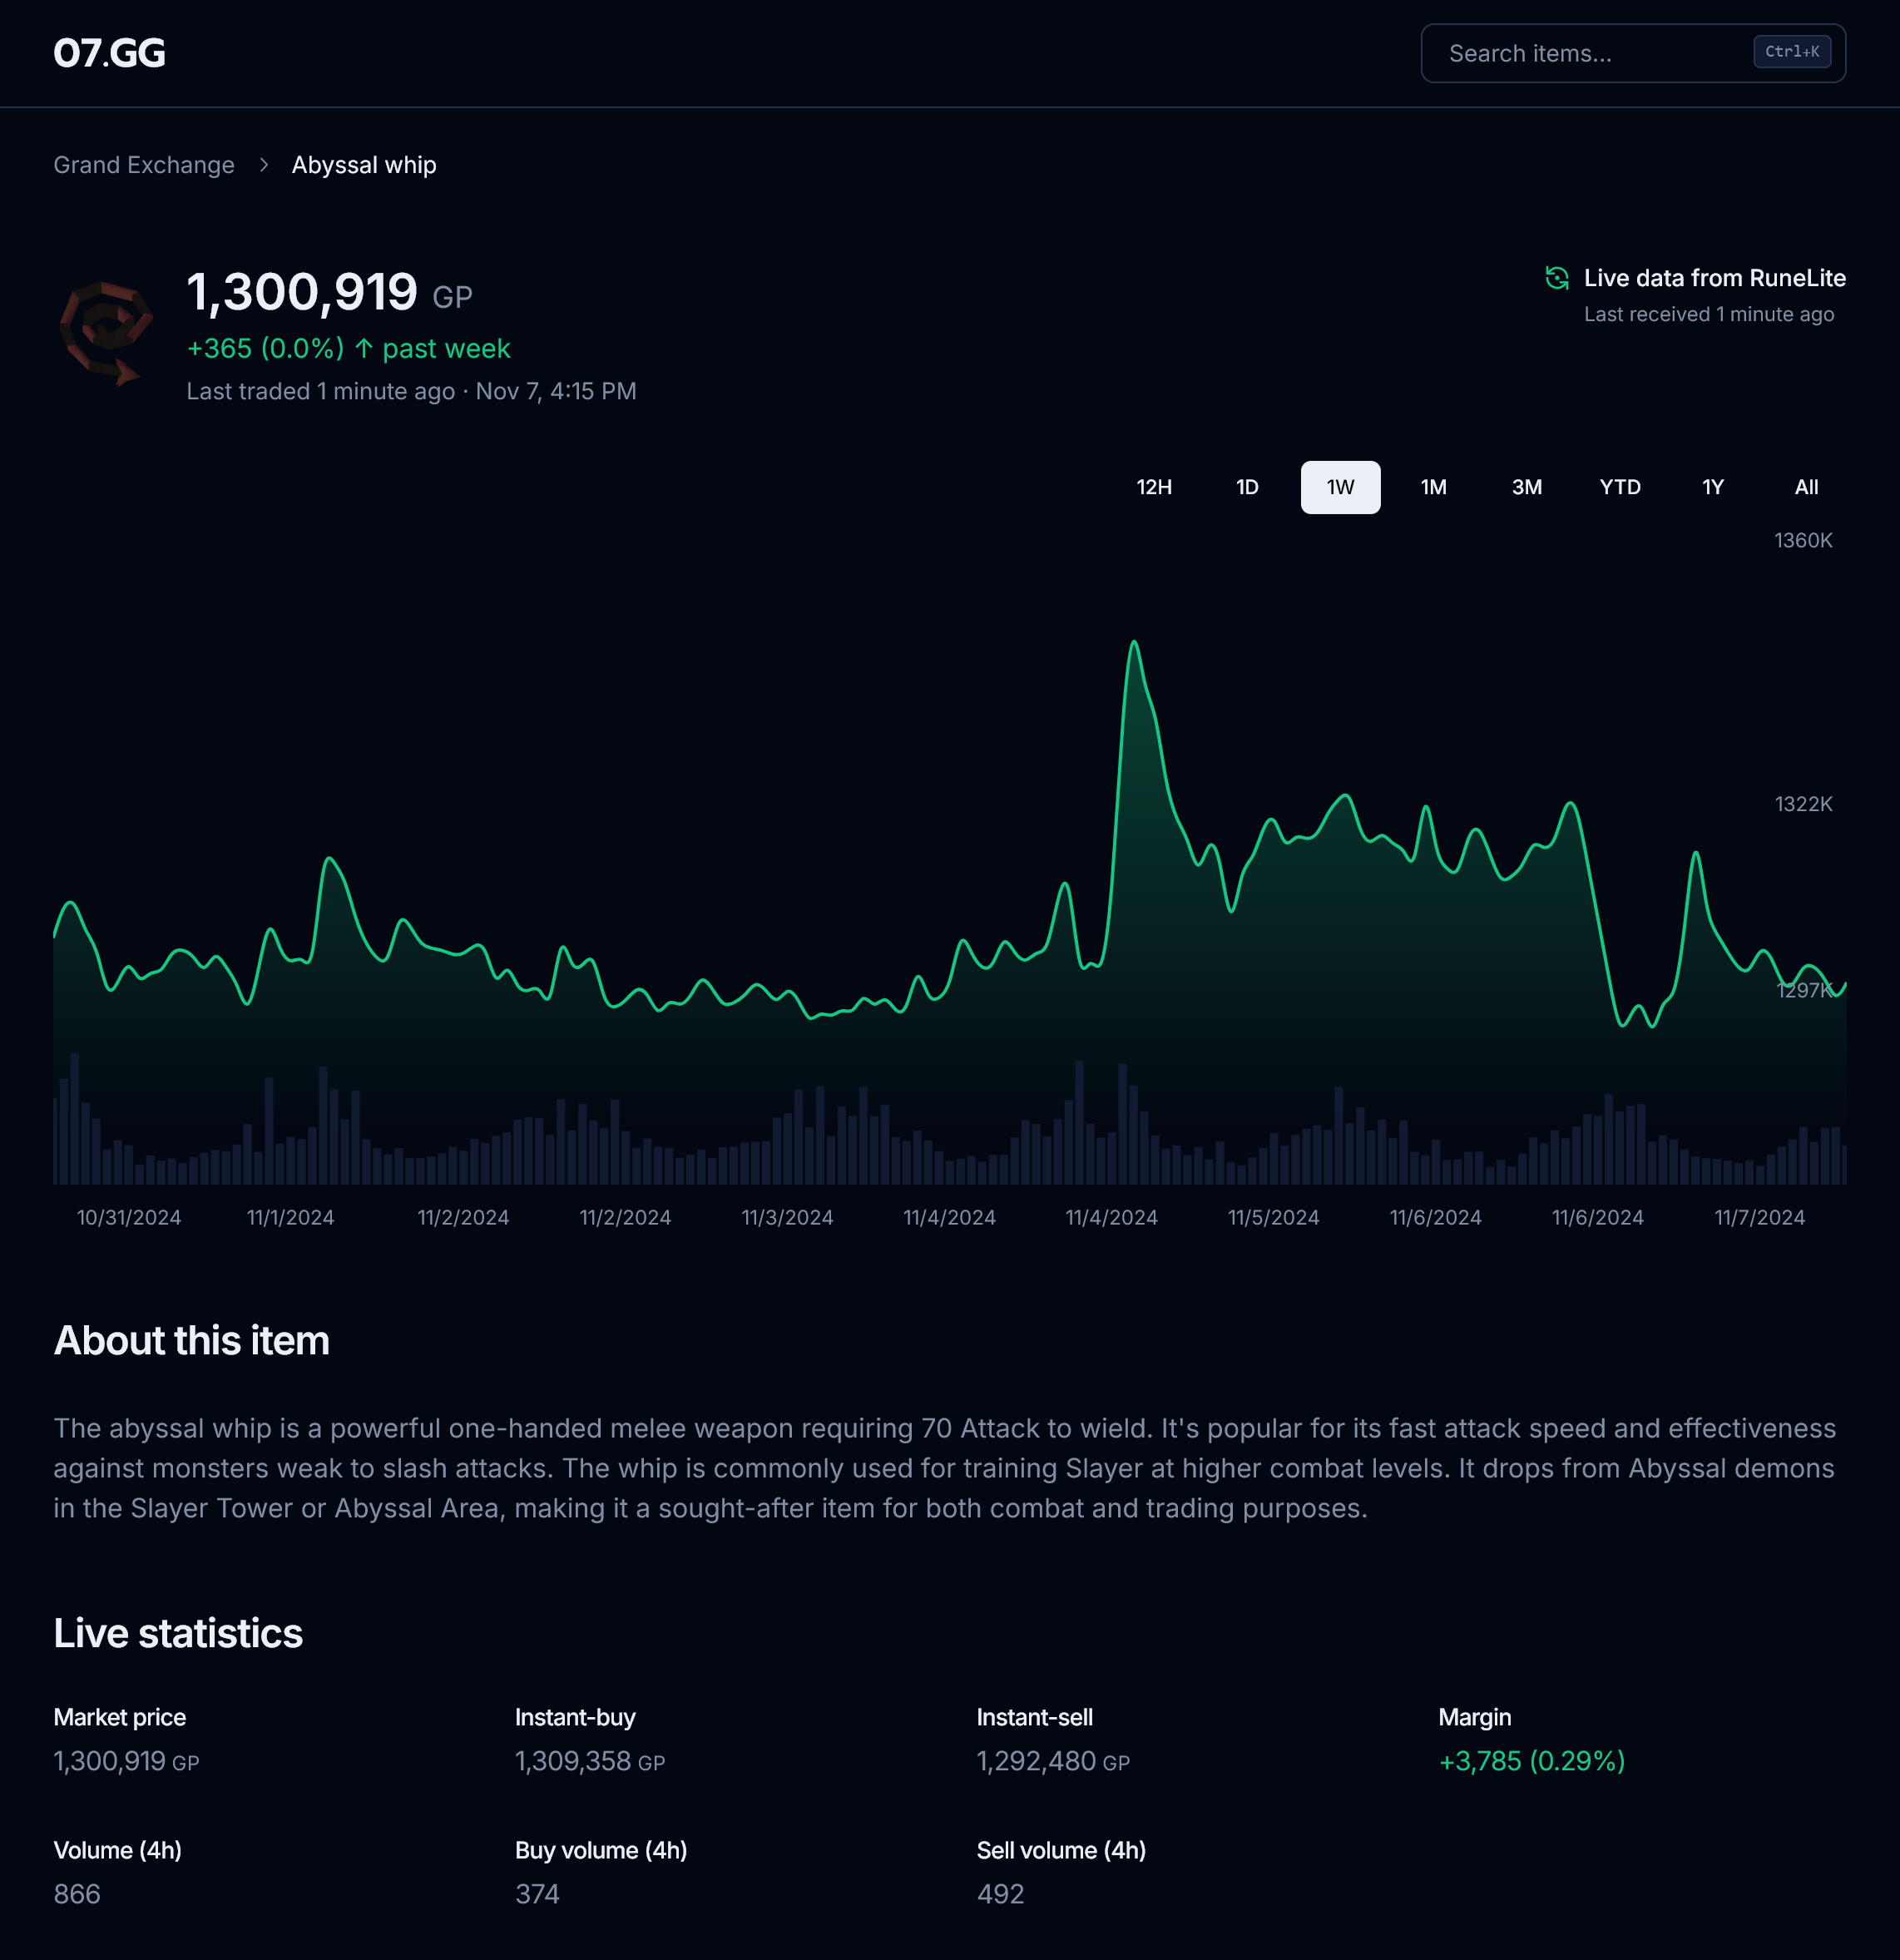Viewport: 1900px width, 1960px height.
Task: Click the RuneLite live data sync icon
Action: point(1557,278)
